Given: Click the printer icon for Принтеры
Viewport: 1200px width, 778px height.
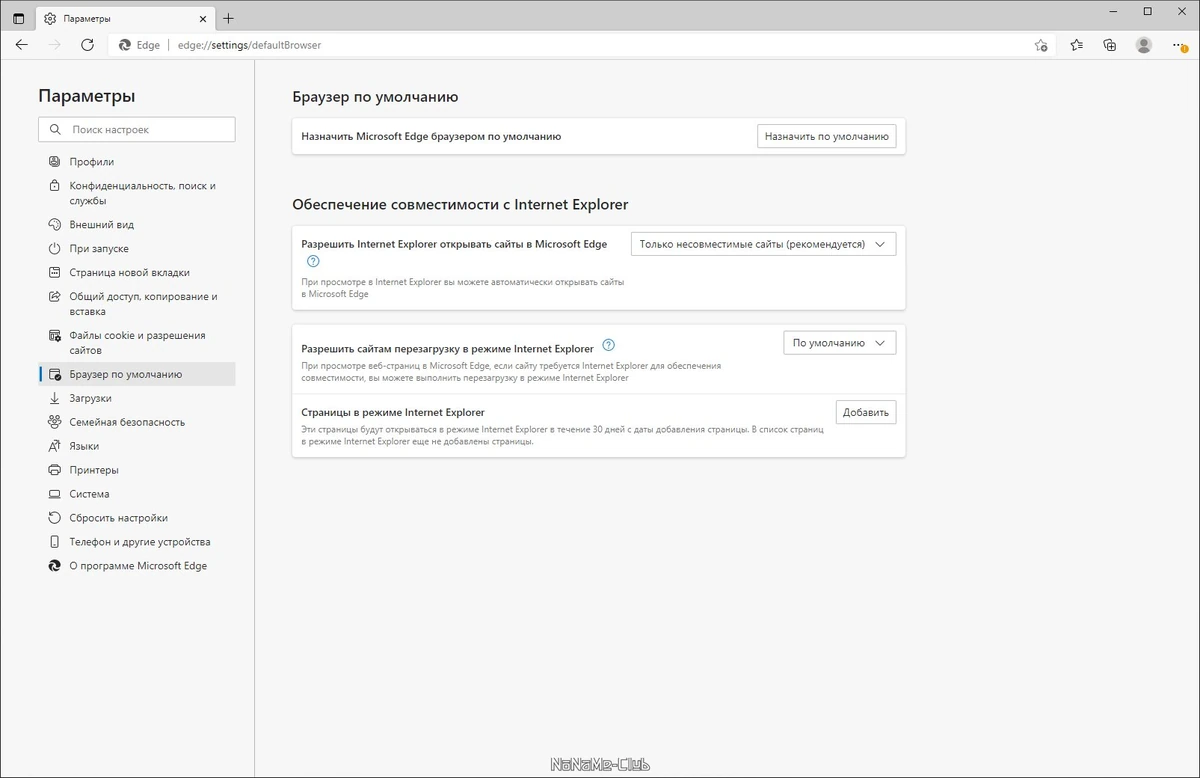Looking at the screenshot, I should tap(55, 470).
